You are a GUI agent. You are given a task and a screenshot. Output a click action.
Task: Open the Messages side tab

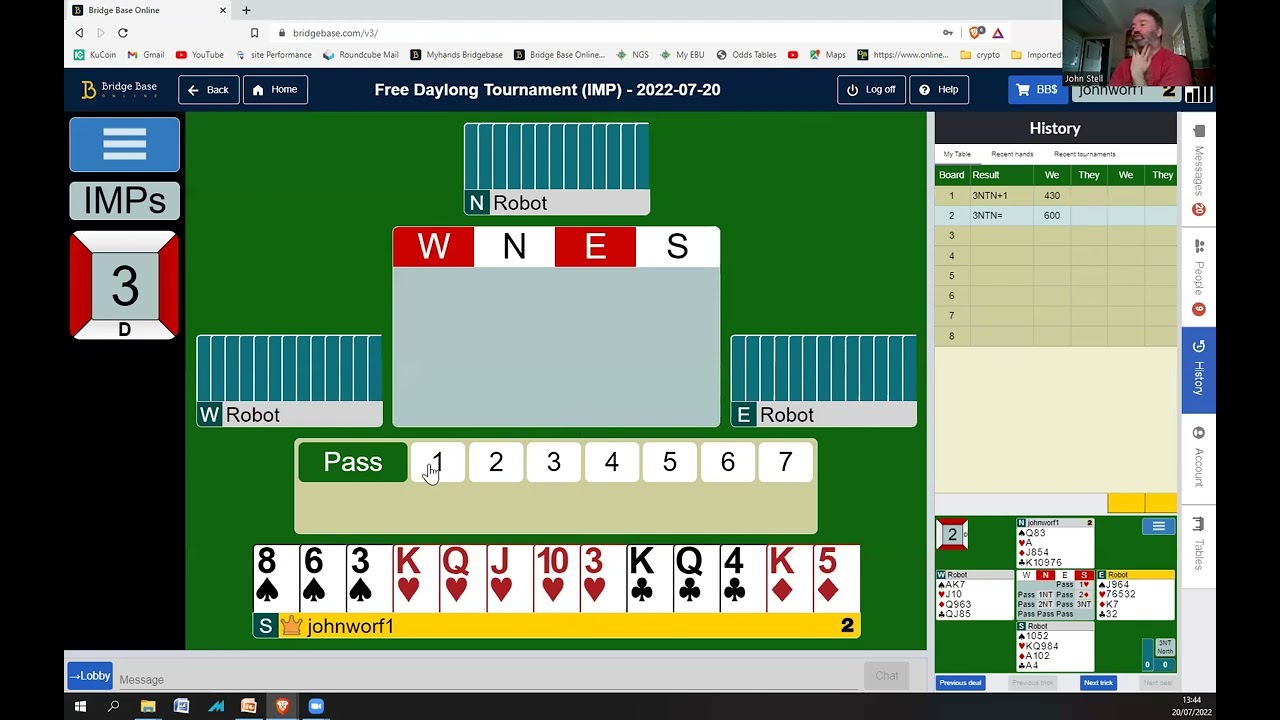coord(1198,170)
